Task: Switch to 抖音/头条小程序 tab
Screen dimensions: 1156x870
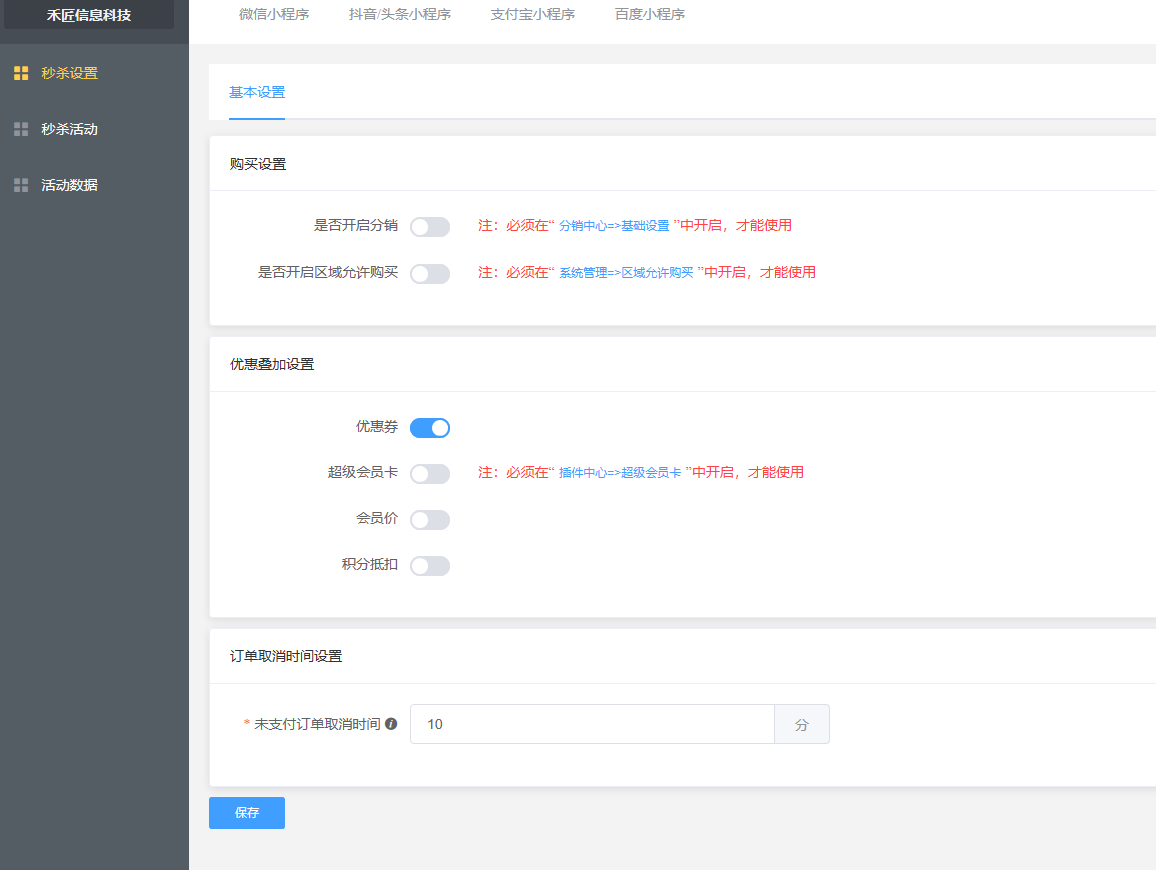Action: pos(400,14)
